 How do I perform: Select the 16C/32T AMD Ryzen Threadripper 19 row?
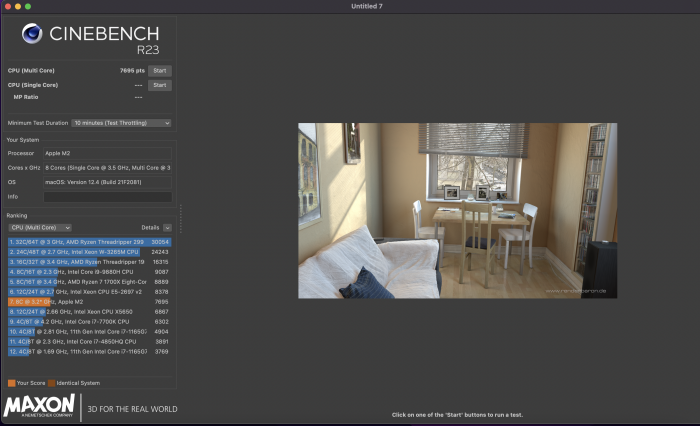(x=89, y=262)
